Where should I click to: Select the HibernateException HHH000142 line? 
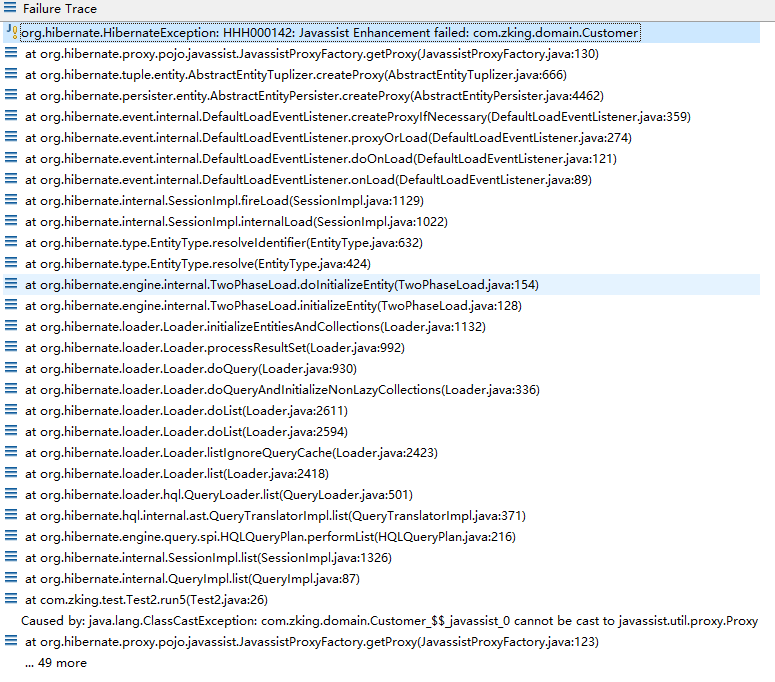tap(330, 33)
